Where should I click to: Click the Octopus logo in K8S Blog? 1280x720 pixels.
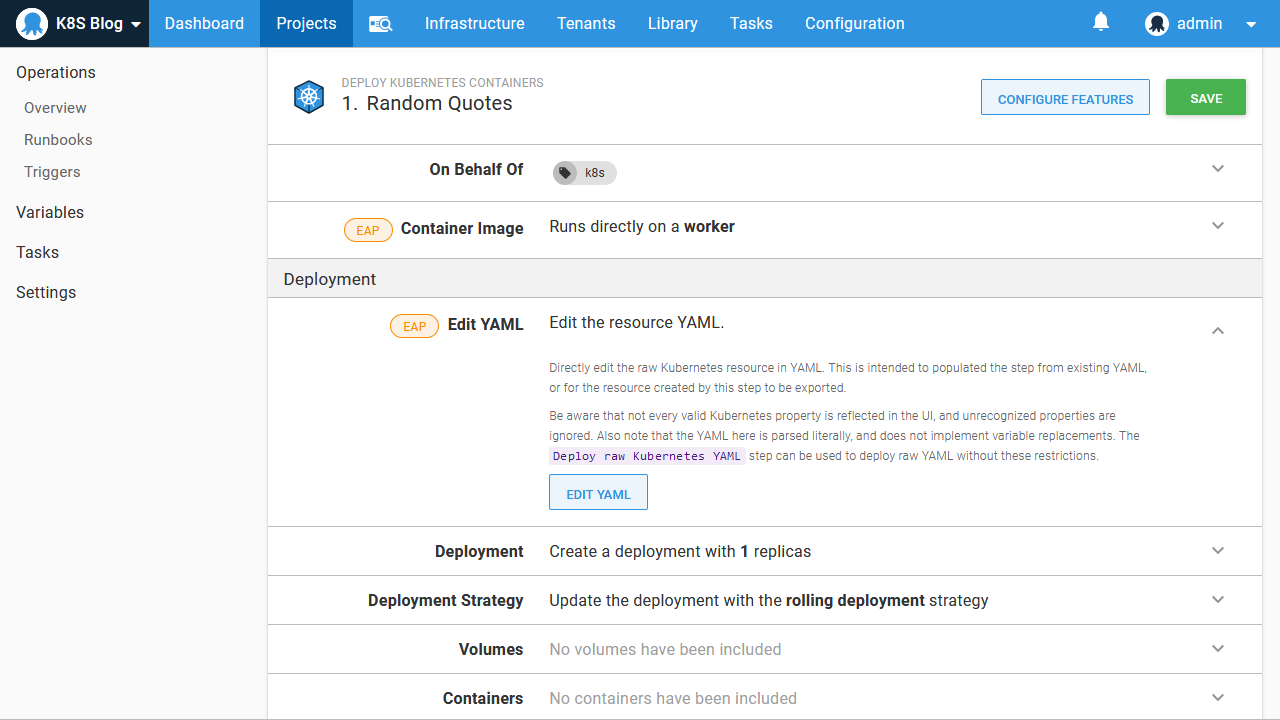coord(32,24)
